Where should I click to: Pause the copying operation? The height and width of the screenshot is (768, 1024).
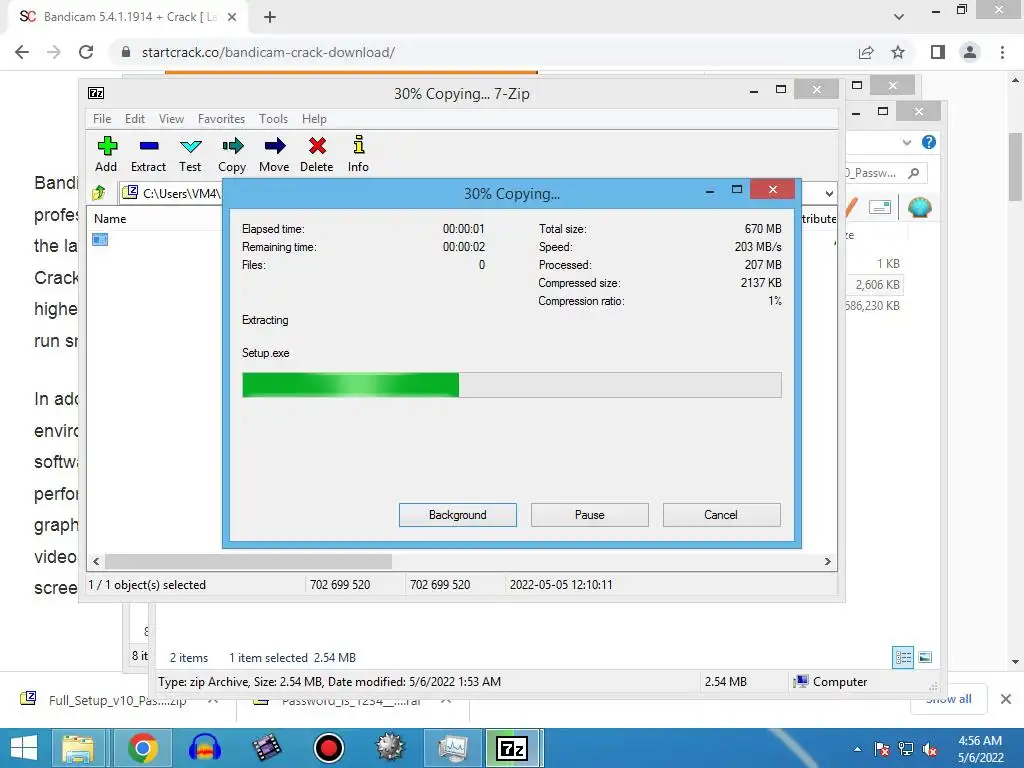tap(590, 515)
